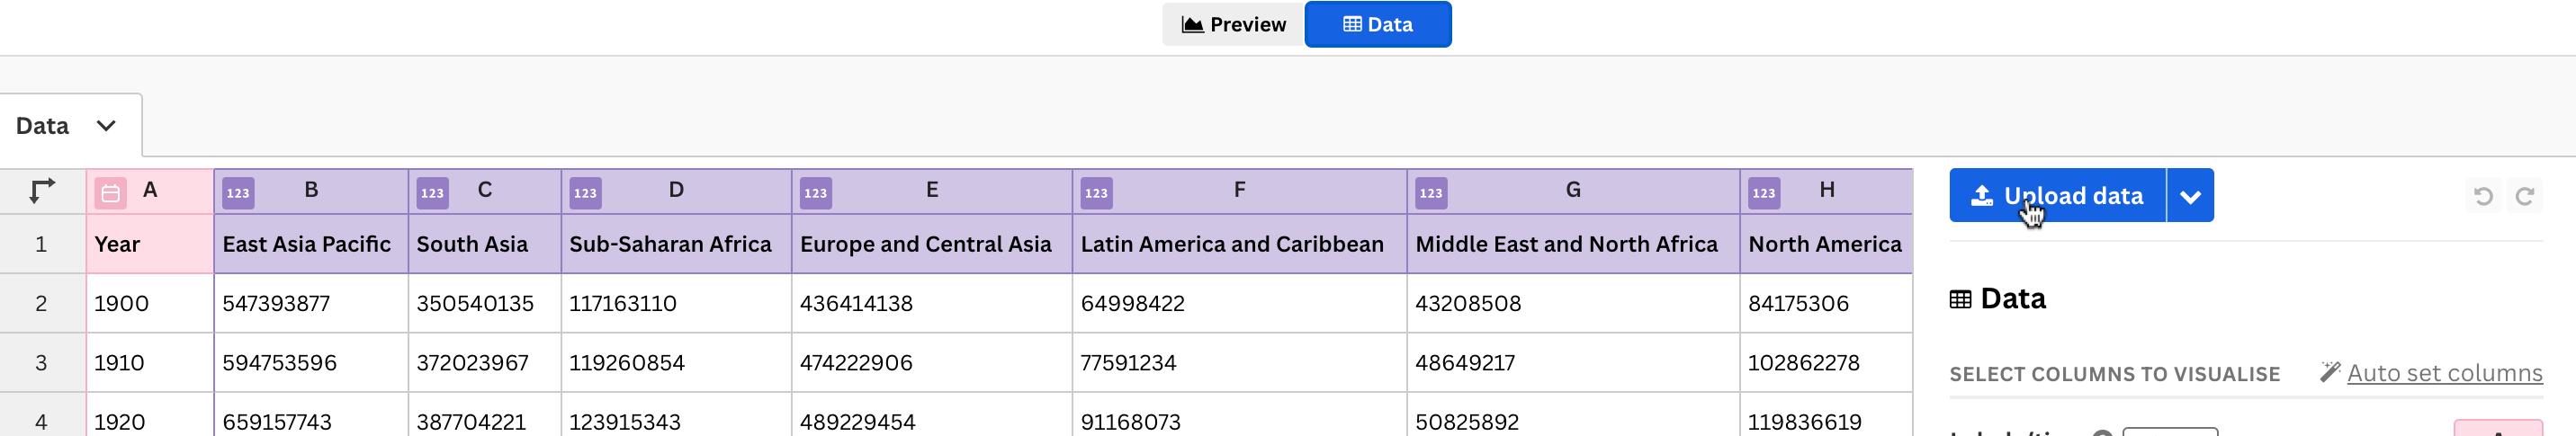The height and width of the screenshot is (436, 2576).
Task: Click the number type icon in column C
Action: 432,193
